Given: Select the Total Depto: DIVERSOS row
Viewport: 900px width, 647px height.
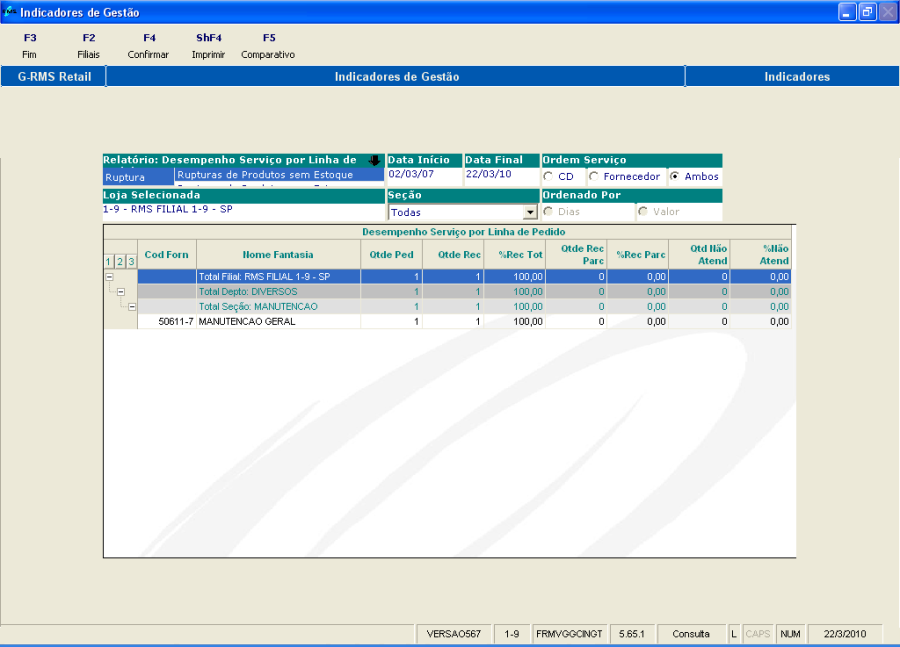Looking at the screenshot, I should (464, 292).
